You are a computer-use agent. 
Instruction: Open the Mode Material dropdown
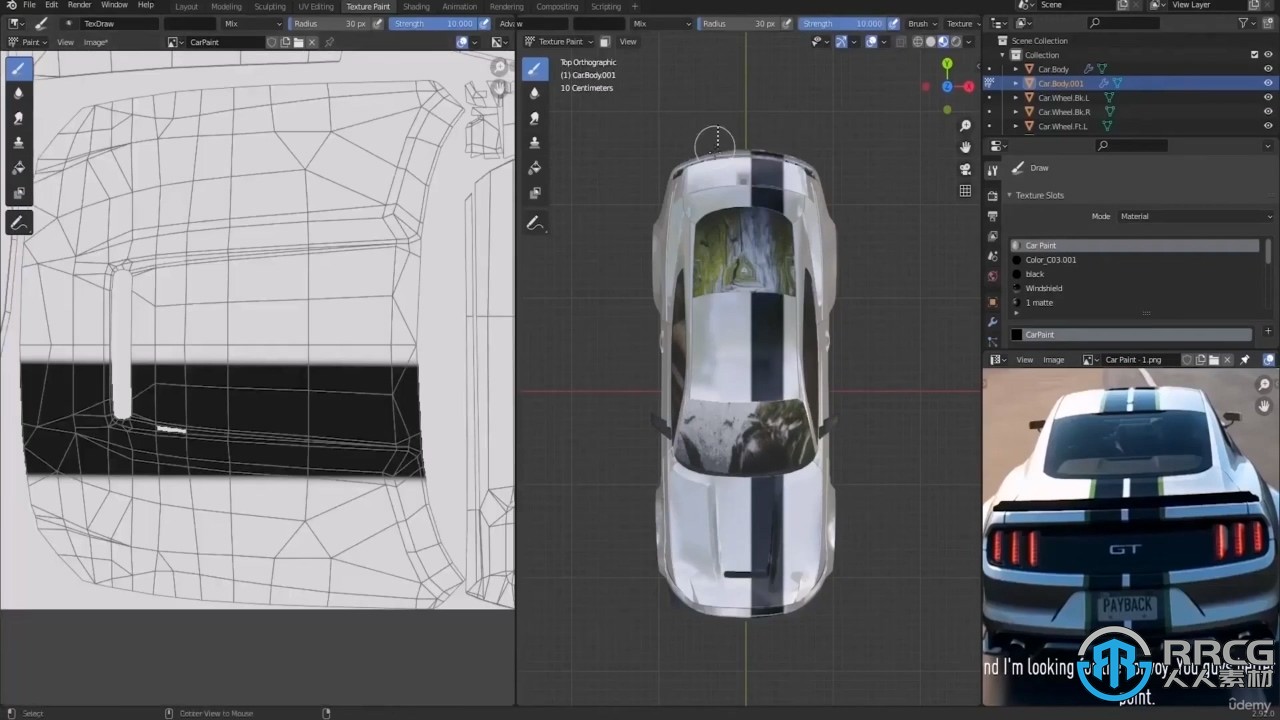point(1194,216)
